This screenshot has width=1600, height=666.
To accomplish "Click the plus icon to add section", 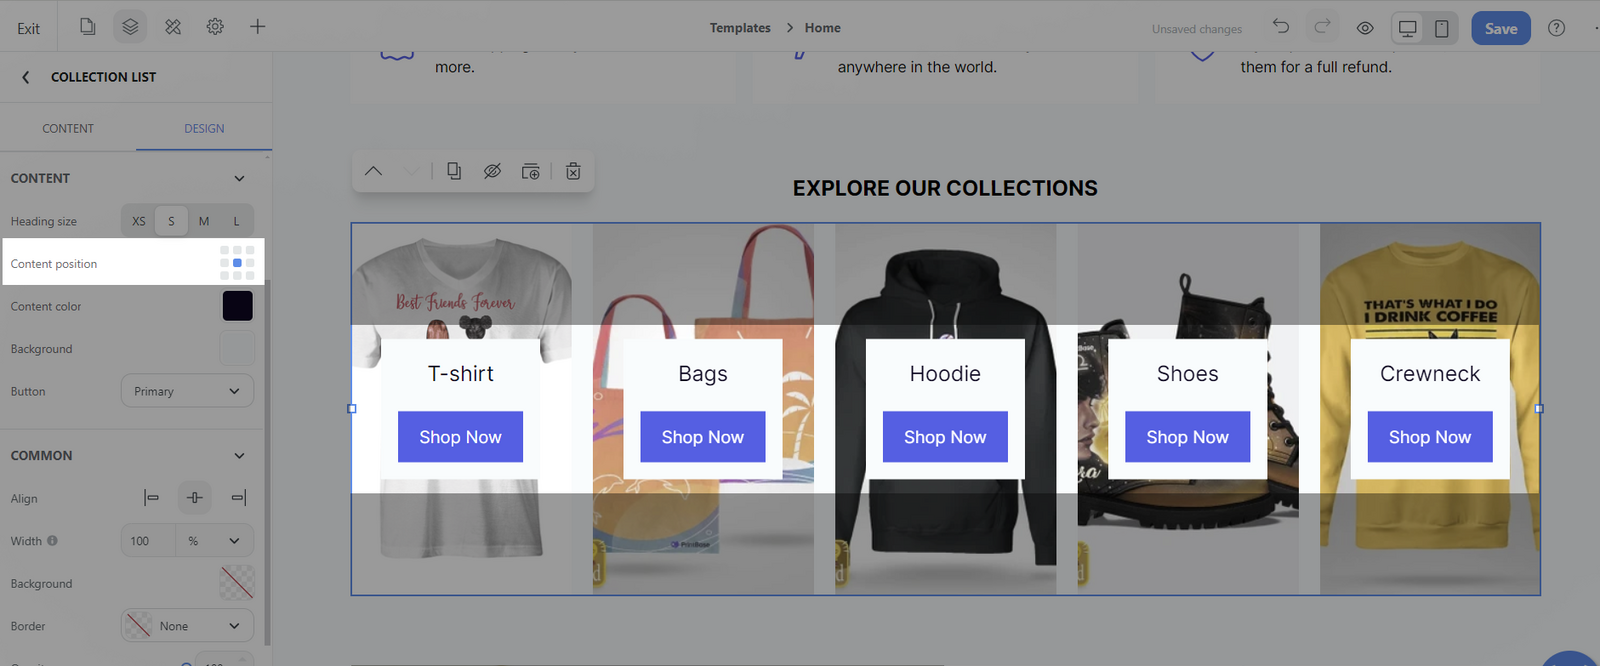I will pos(257,27).
